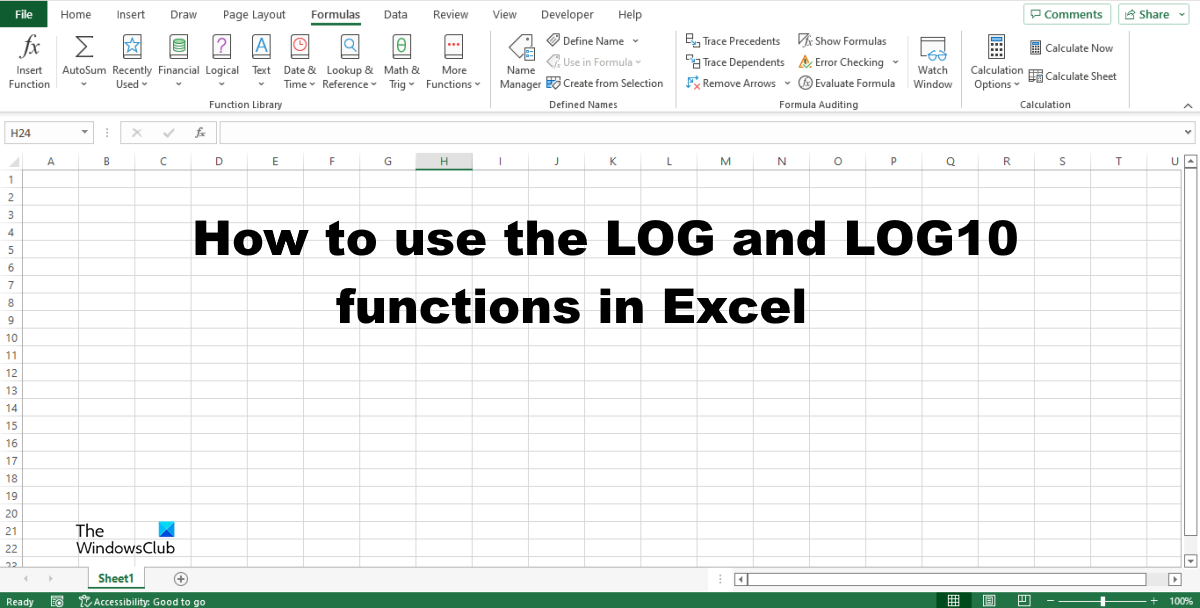Click Trace Dependents

736,61
